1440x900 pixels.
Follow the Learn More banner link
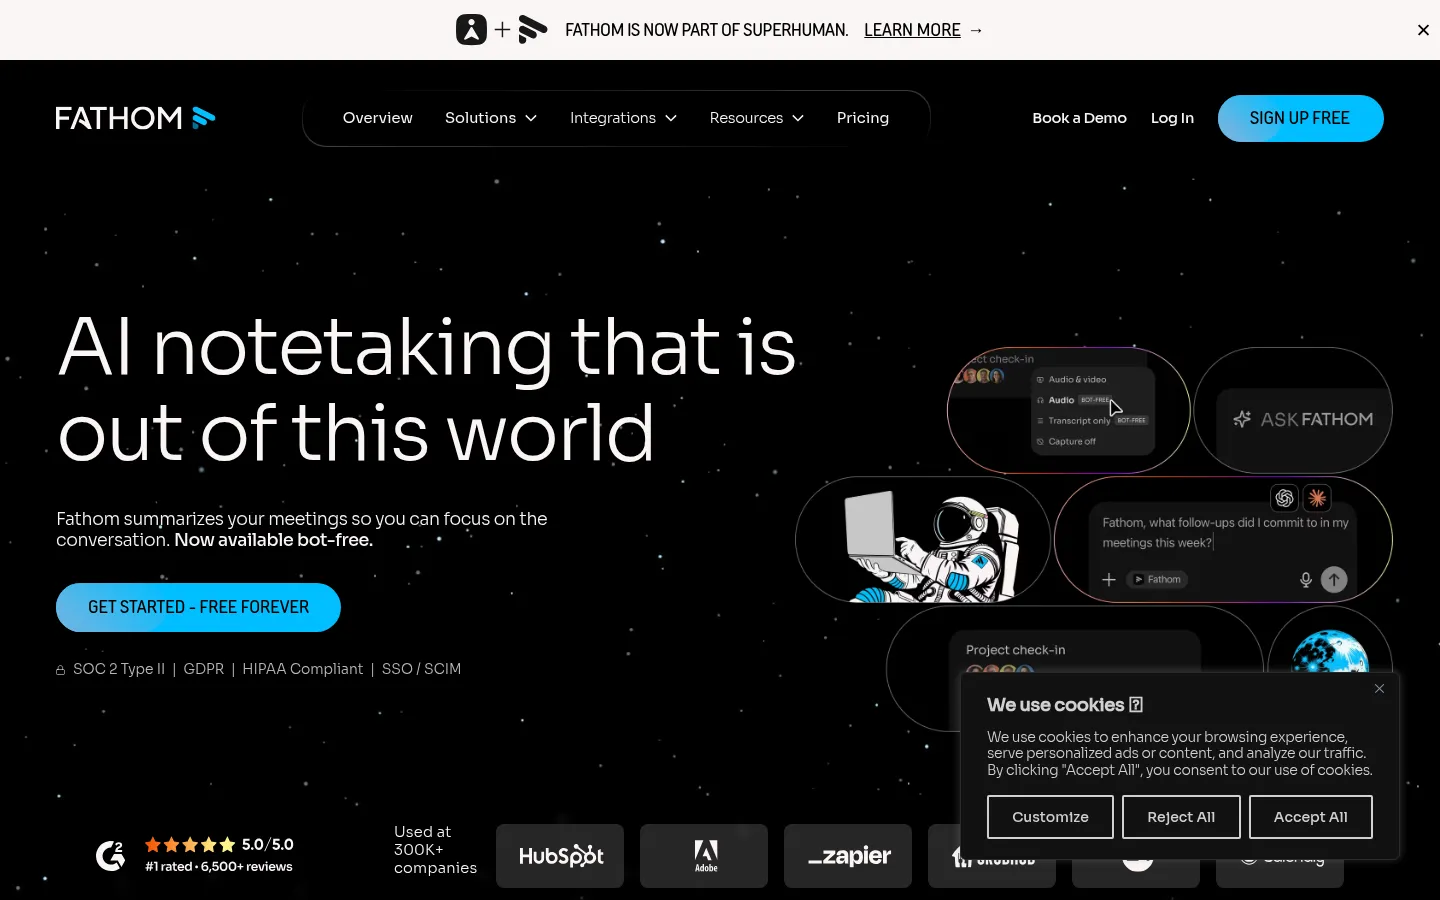912,30
